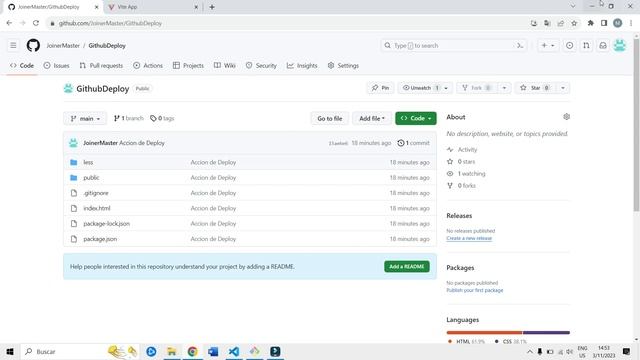Reload the page with the browser refresh button
This screenshot has width=640, height=360.
36,23
